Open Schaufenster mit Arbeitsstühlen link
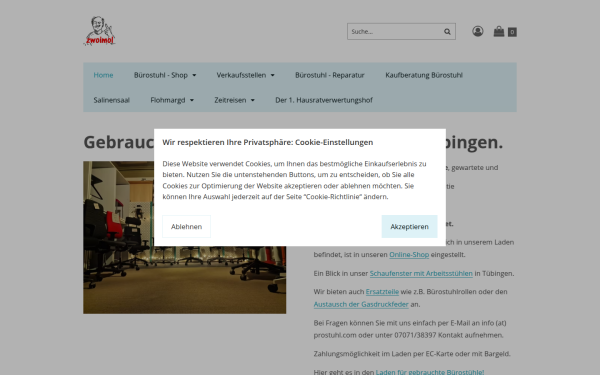600x375 pixels. click(421, 273)
